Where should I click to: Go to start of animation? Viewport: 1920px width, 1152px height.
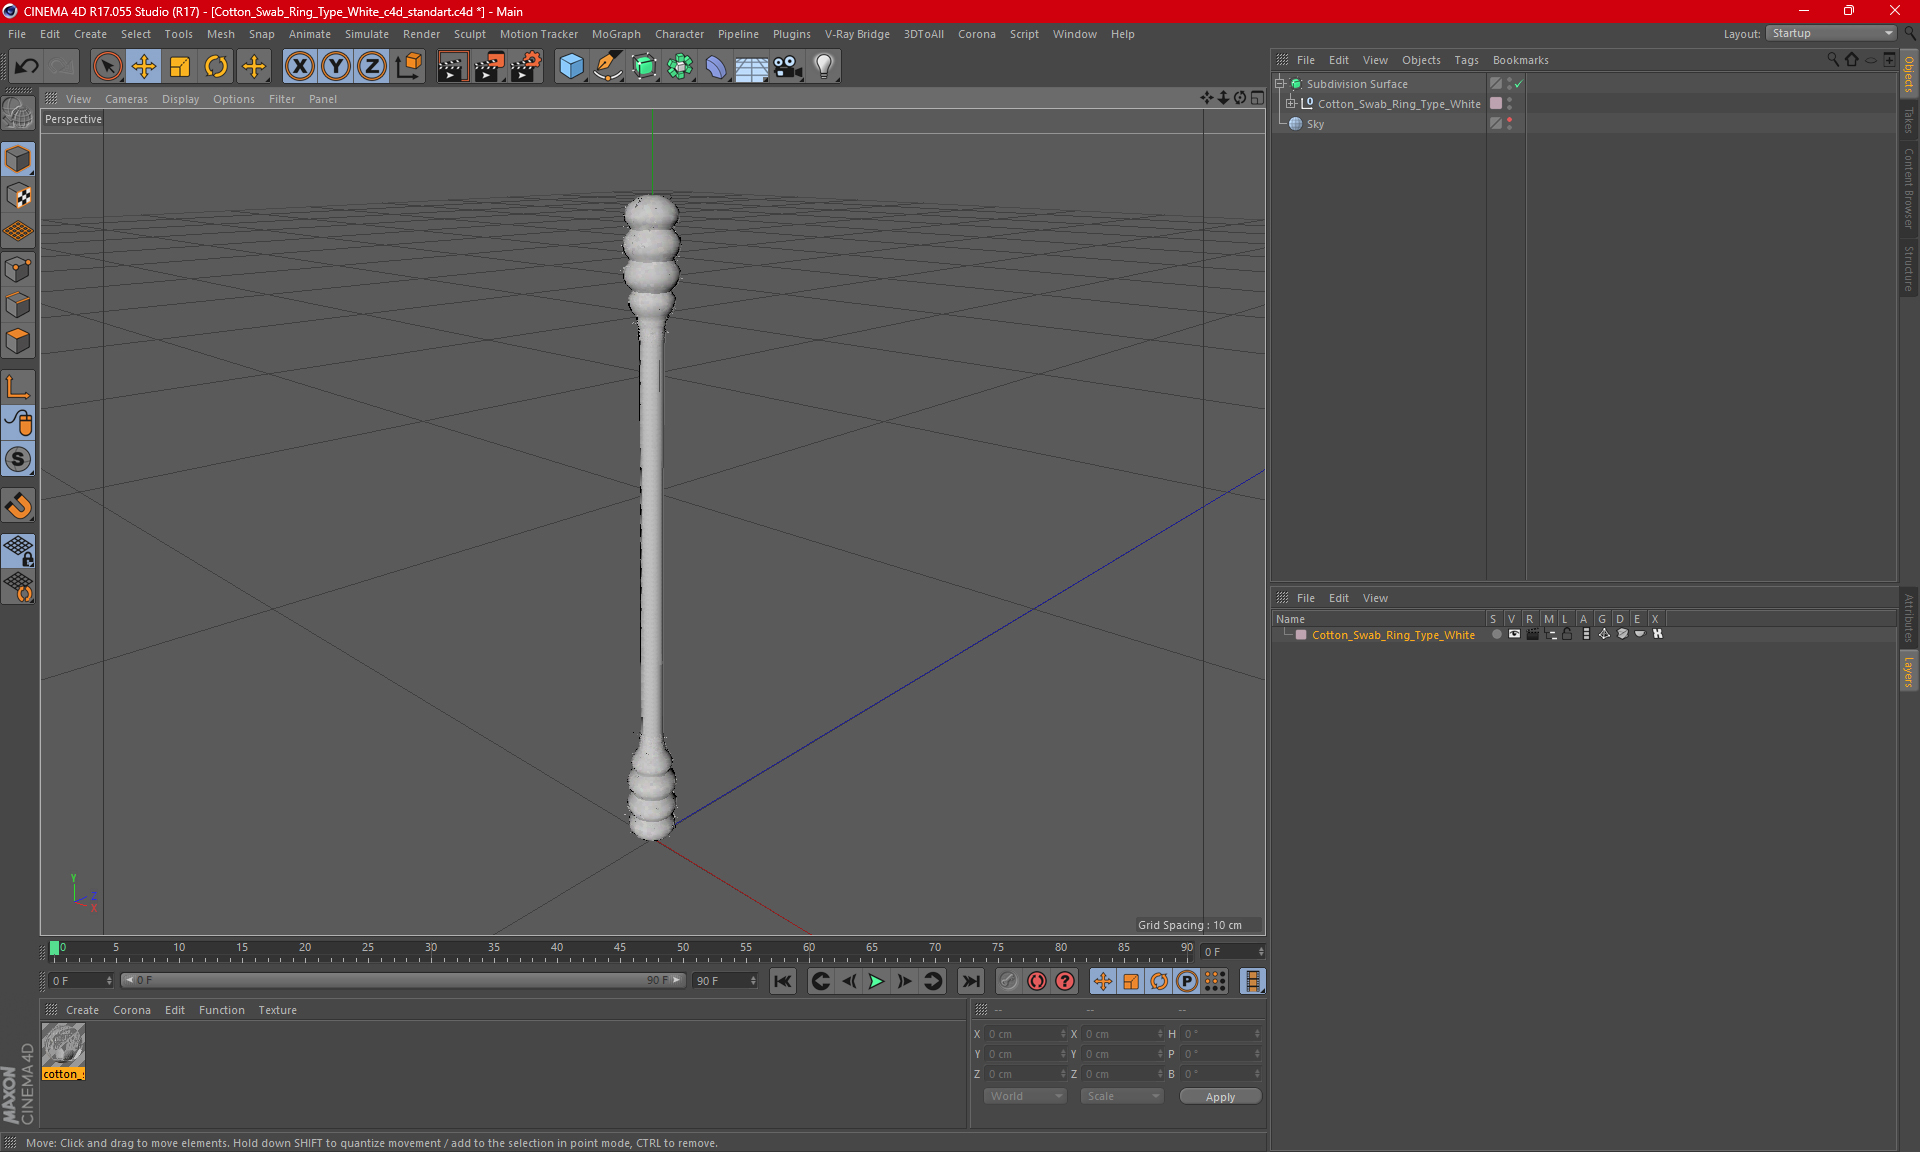coord(782,981)
